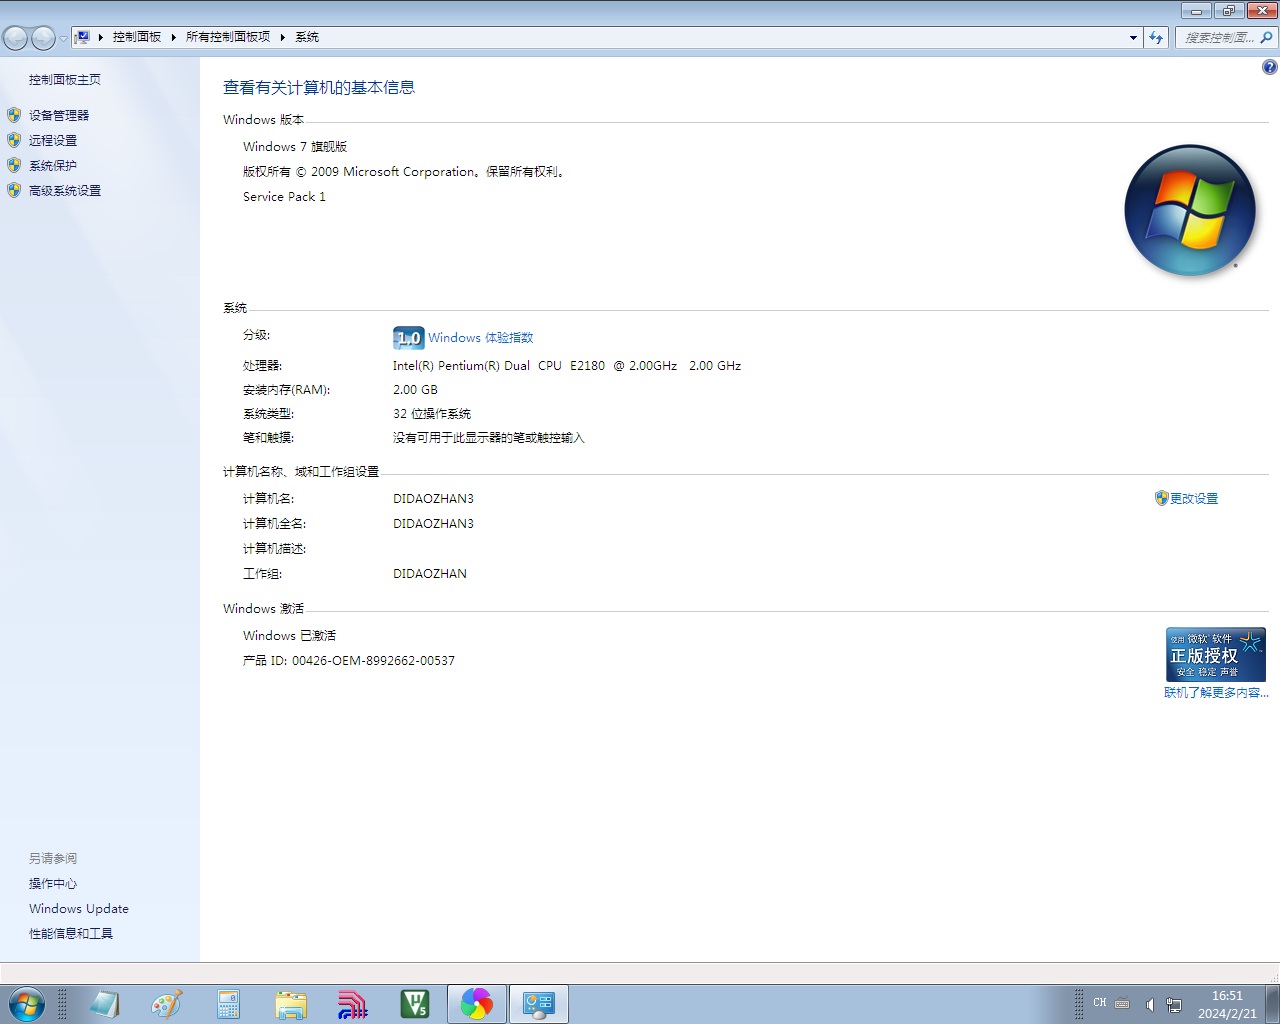Image resolution: width=1280 pixels, height=1024 pixels.
Task: Open Windows Experience Index link
Action: (481, 338)
